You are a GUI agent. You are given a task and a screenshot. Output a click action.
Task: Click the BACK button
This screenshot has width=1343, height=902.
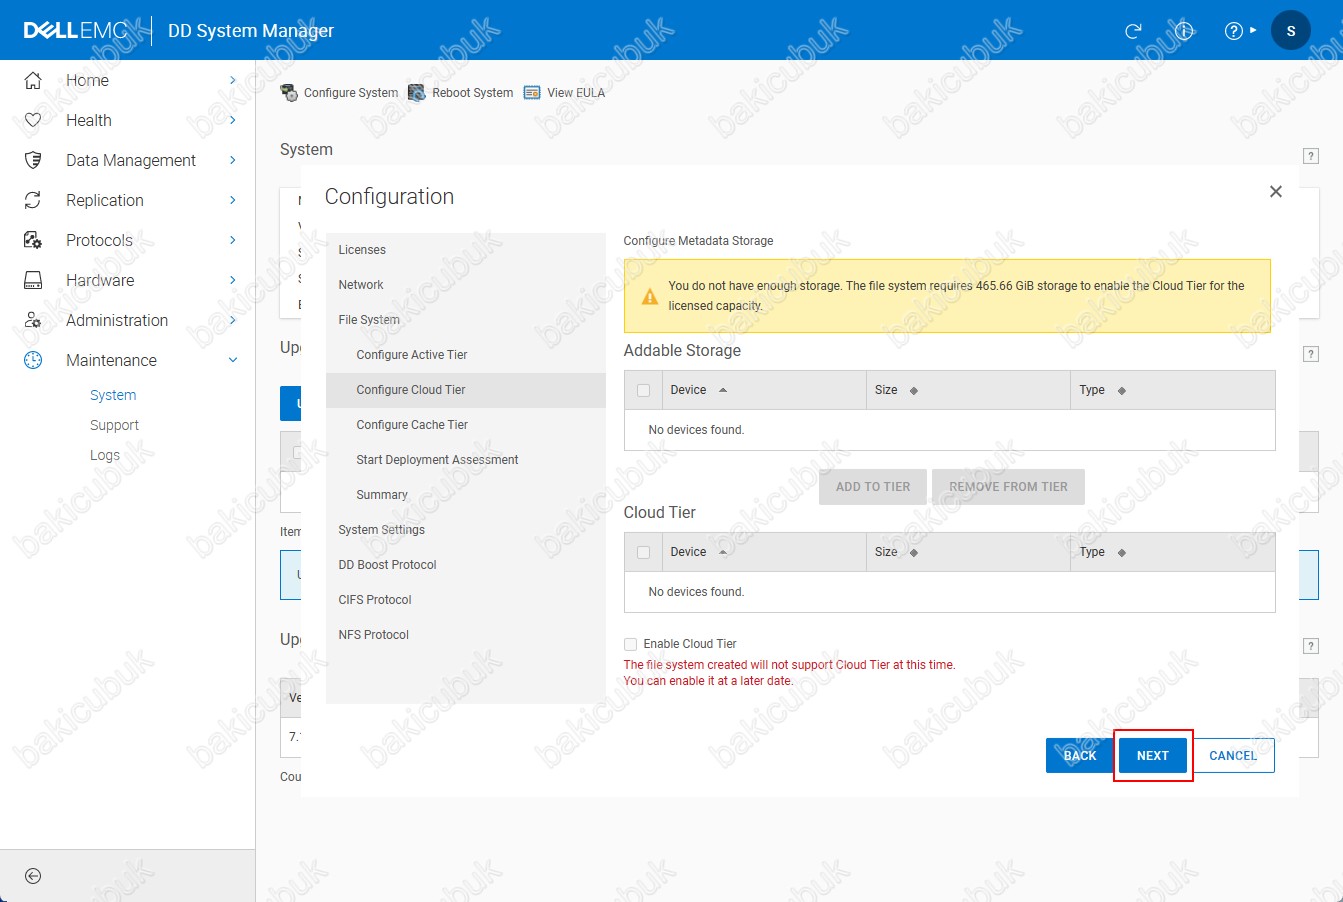tap(1080, 756)
